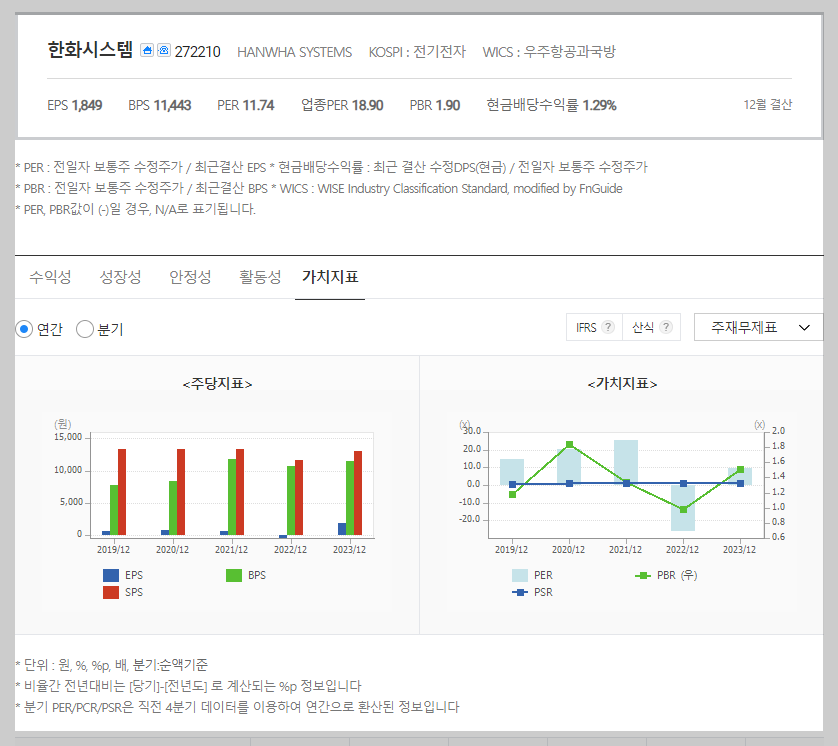
Task: Click the 2019/12 PSR blue data point
Action: (x=513, y=485)
